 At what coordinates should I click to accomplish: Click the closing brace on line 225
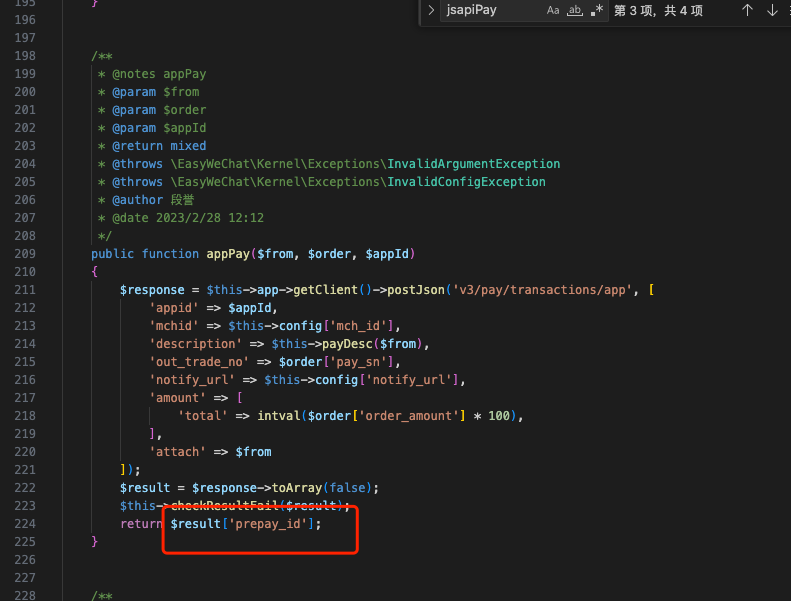94,542
